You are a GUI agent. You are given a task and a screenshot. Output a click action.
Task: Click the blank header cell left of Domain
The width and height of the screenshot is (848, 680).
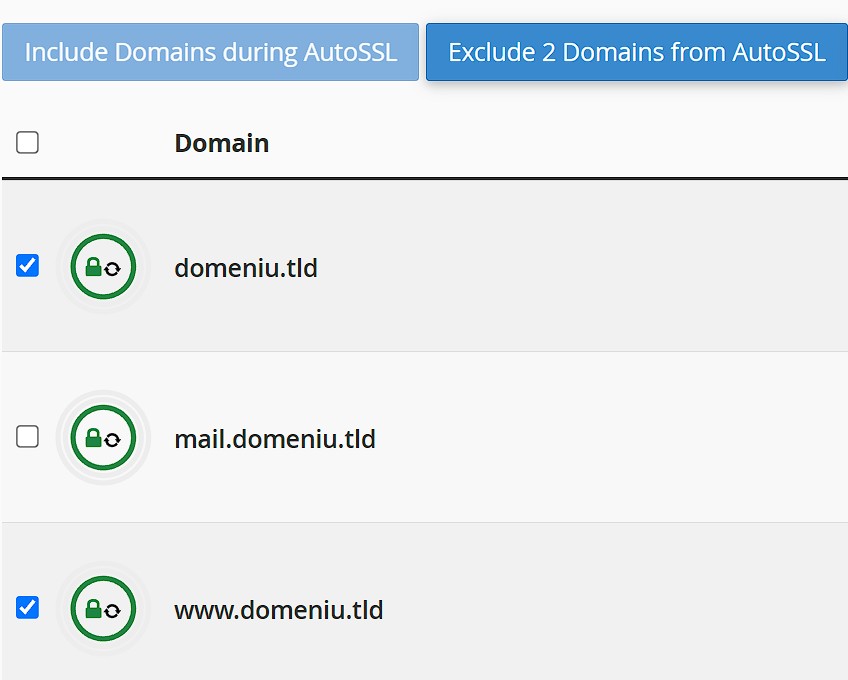103,143
